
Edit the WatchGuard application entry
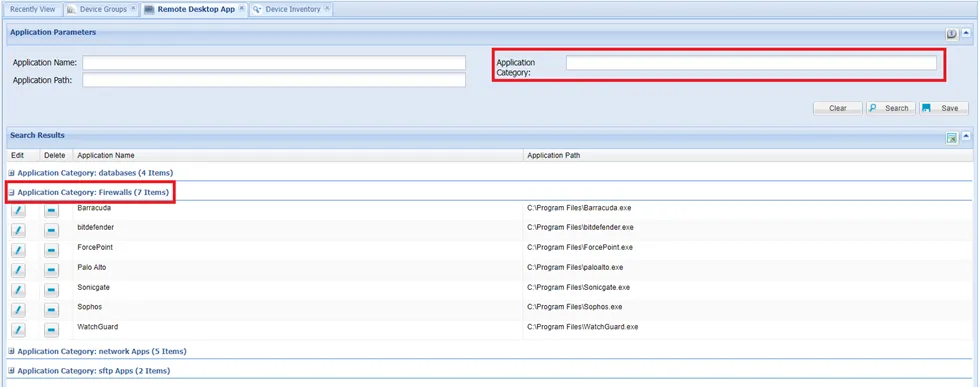tap(18, 331)
